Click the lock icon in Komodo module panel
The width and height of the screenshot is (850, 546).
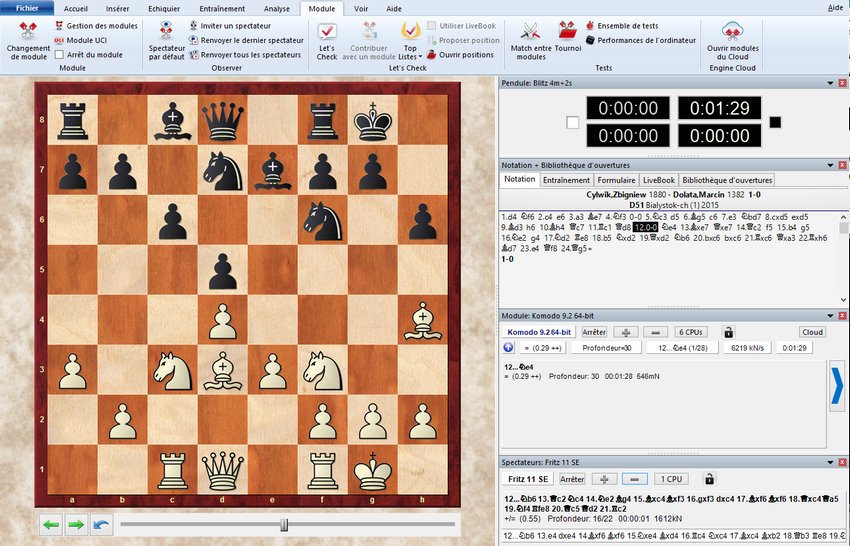click(728, 332)
